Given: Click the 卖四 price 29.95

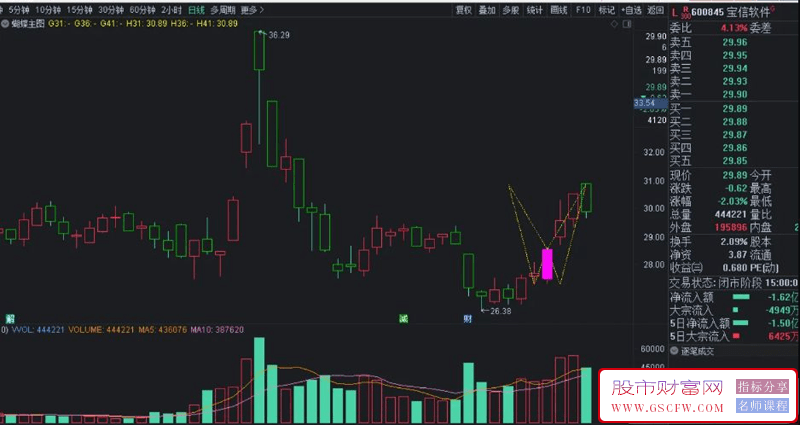Looking at the screenshot, I should point(735,55).
